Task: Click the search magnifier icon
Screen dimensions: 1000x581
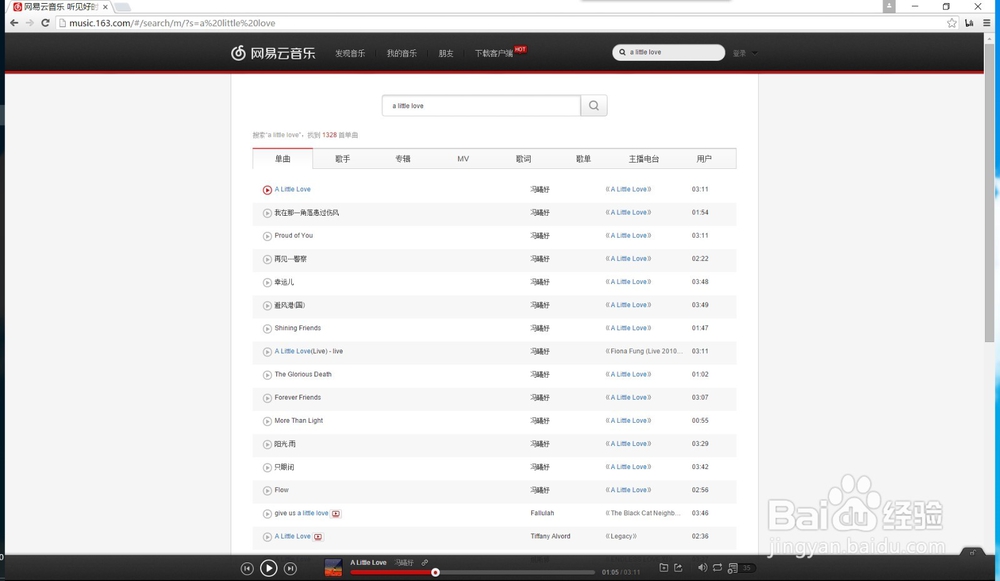Action: point(594,105)
